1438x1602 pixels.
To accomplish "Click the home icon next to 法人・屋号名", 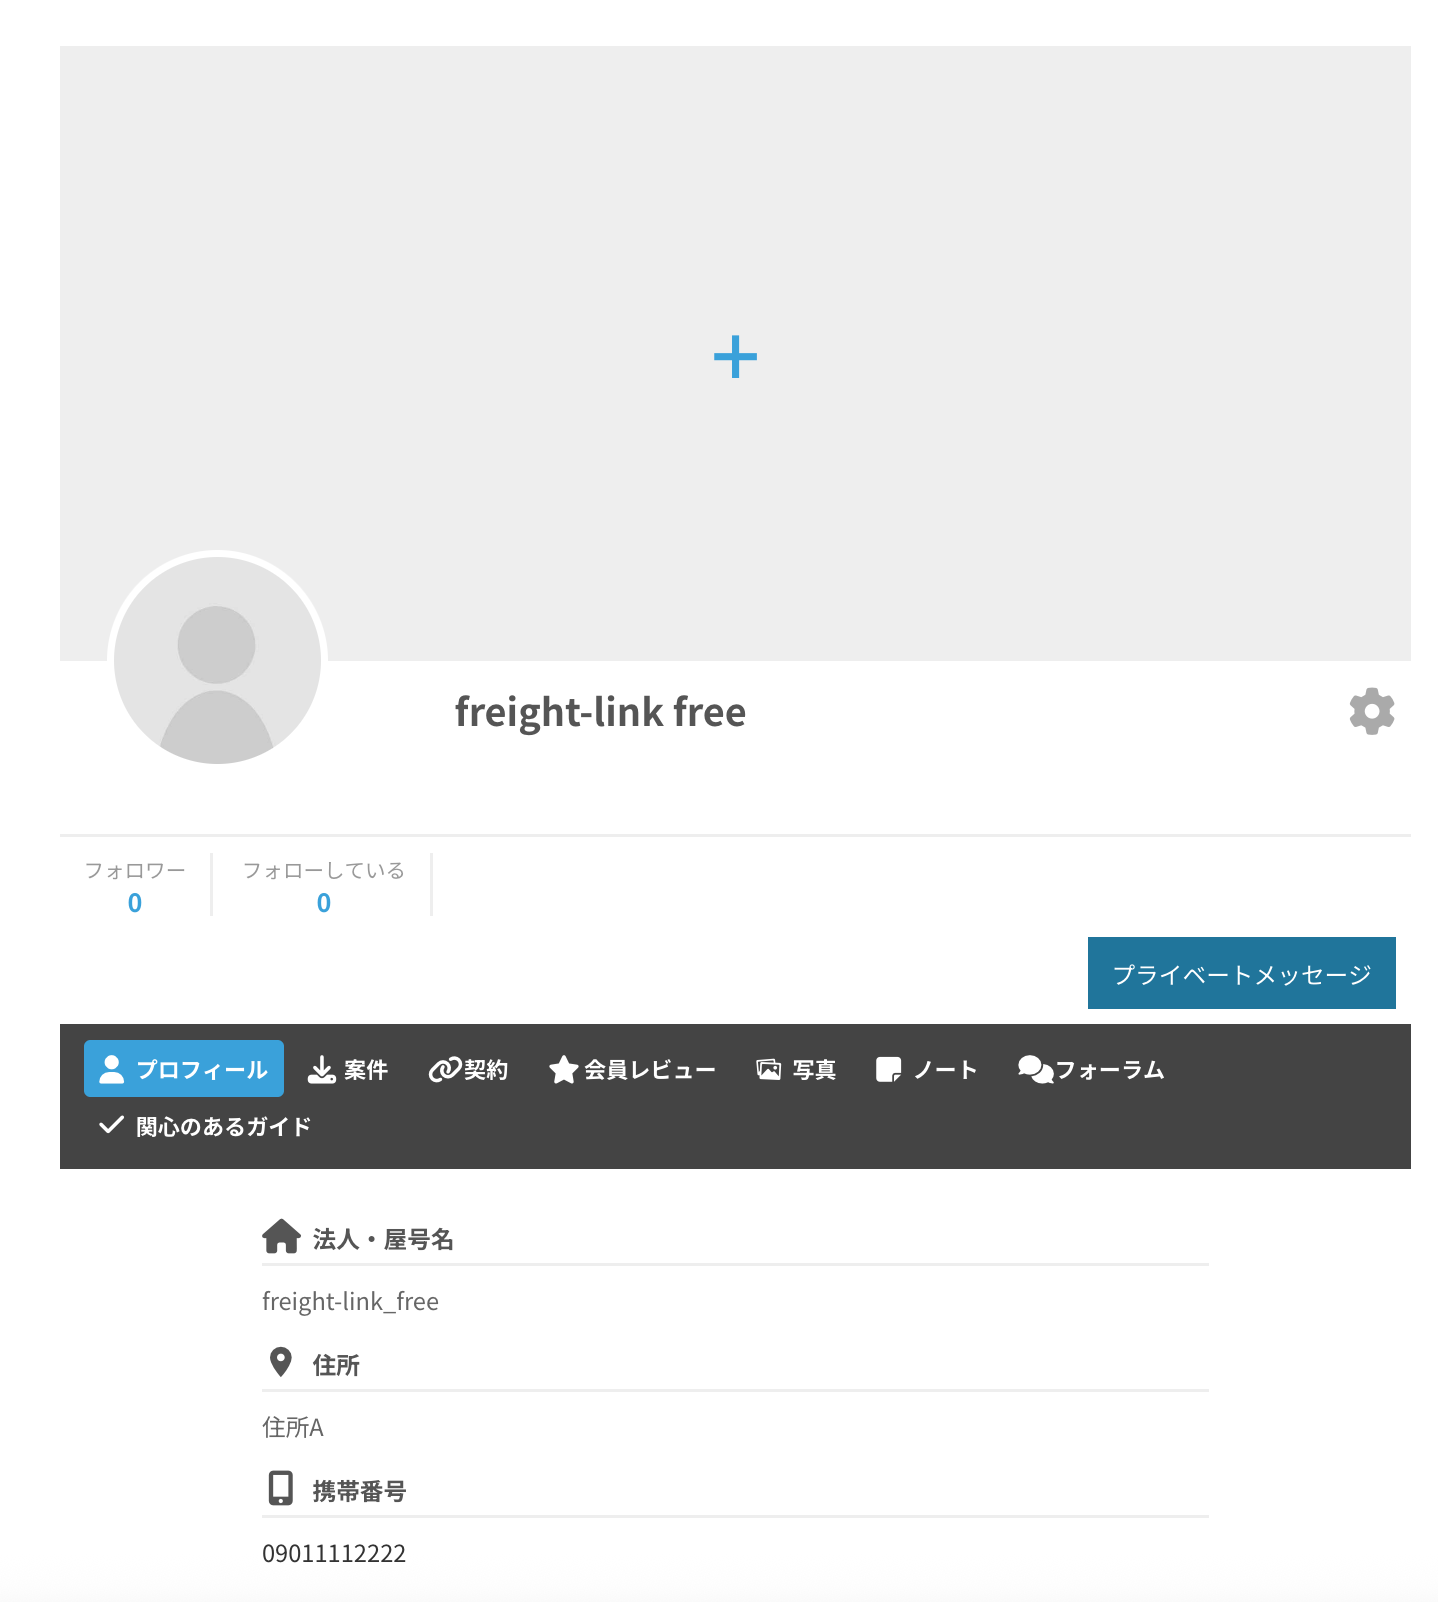I will click(281, 1237).
